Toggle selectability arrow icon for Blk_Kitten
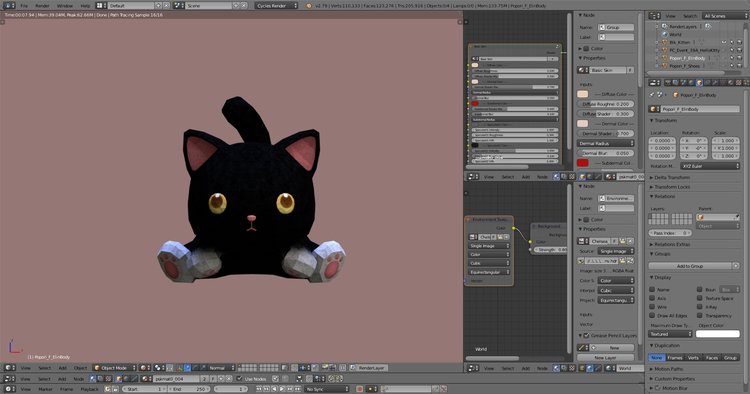 [732, 42]
